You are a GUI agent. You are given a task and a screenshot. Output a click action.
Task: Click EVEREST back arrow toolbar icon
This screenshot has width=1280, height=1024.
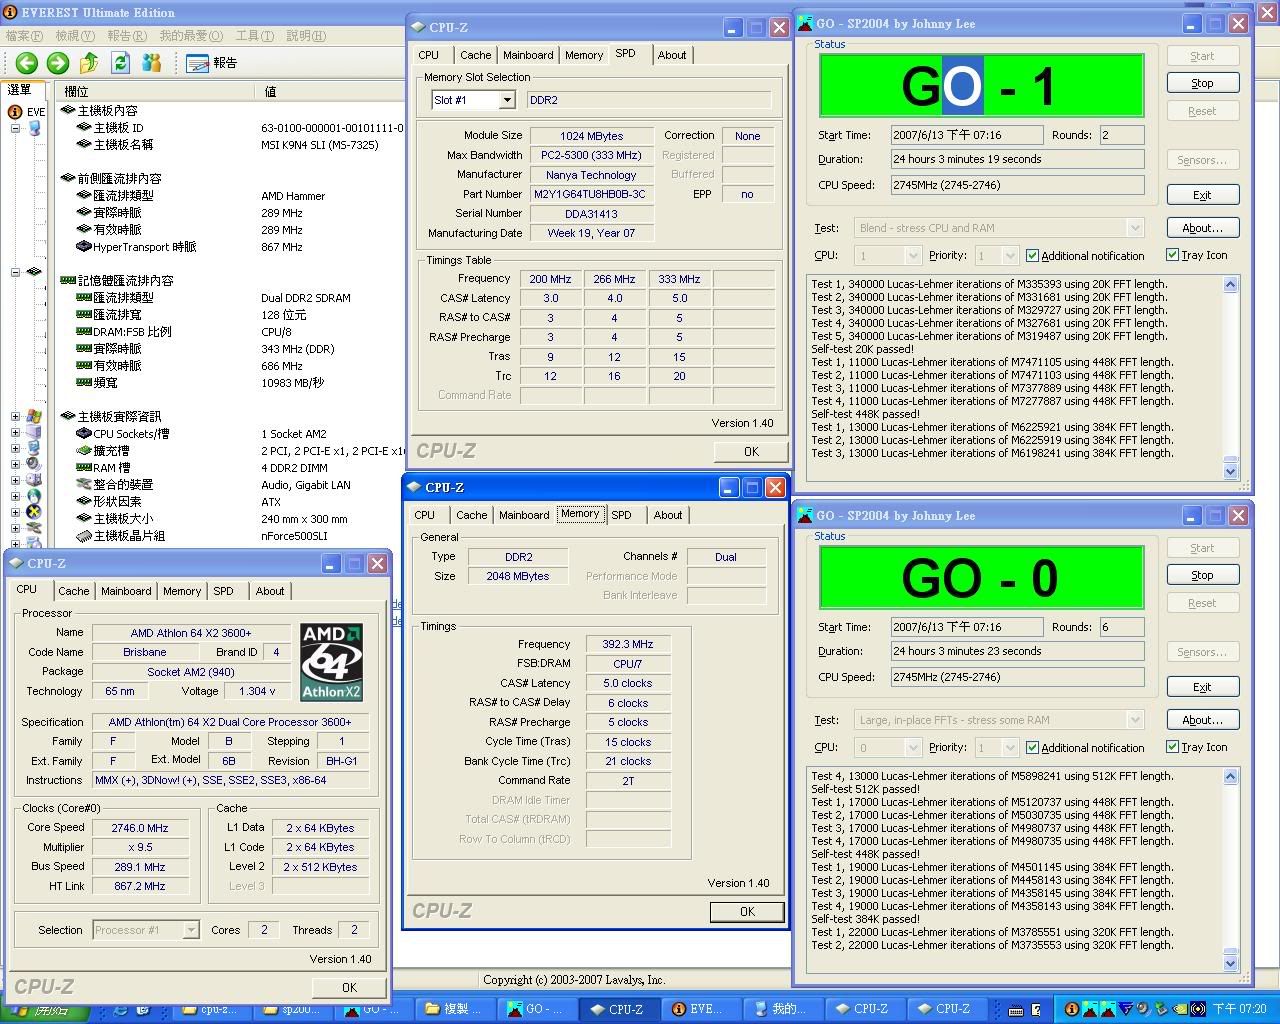tap(27, 63)
